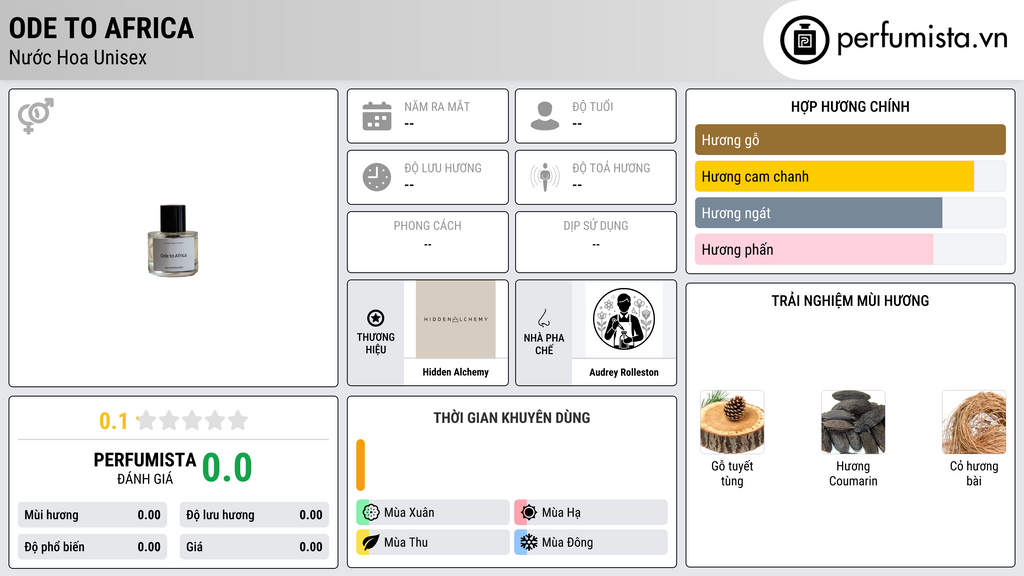1024x576 pixels.
Task: Open the Hidden Alchemy brand logo
Action: click(456, 319)
